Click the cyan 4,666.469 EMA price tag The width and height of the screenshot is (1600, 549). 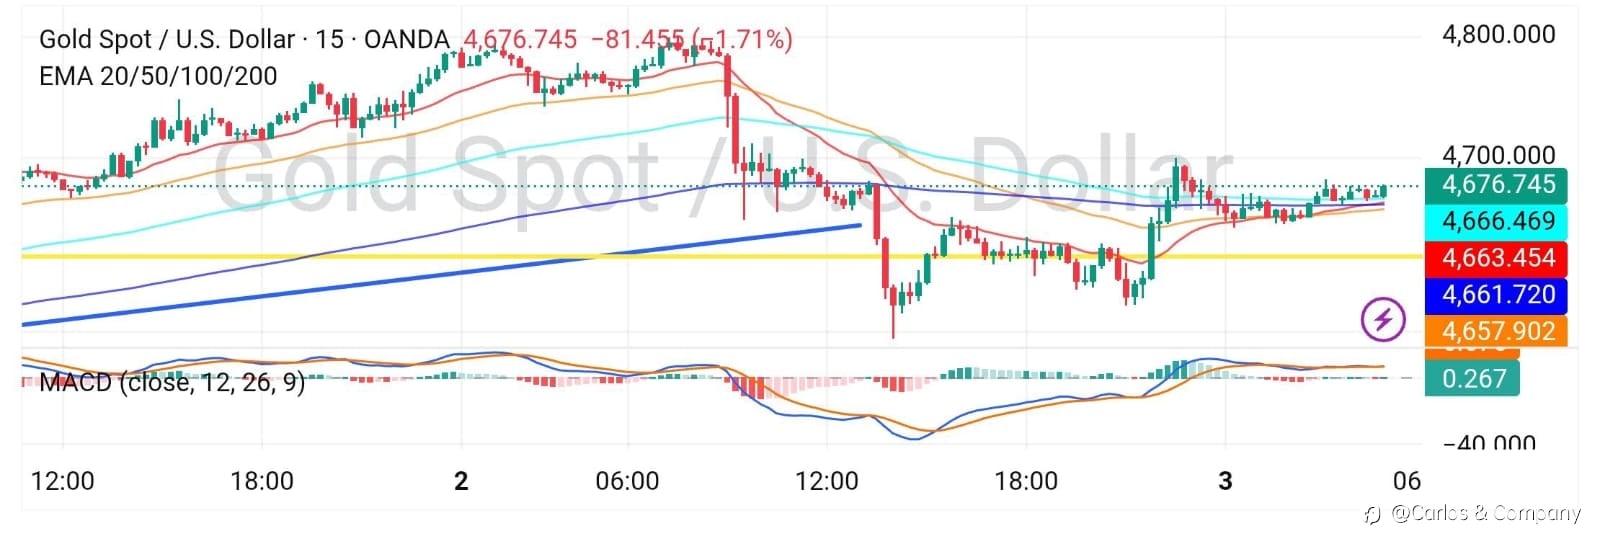tap(1497, 221)
